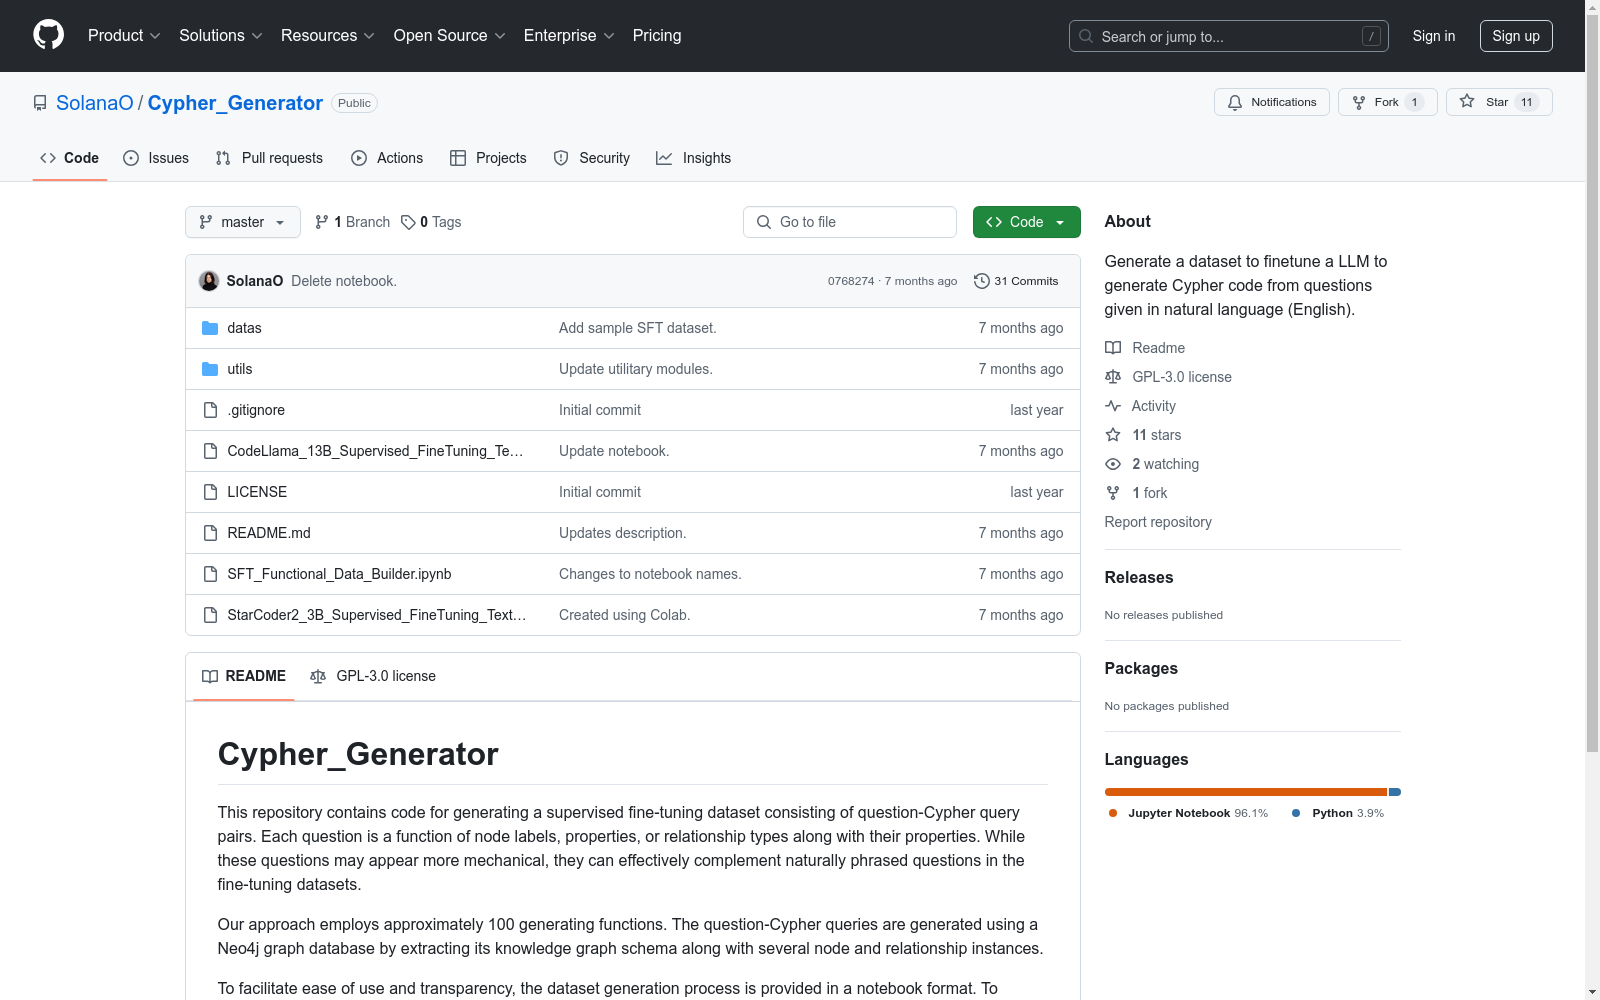Expand the green Code dropdown arrow
The image size is (1600, 1000).
point(1059,222)
